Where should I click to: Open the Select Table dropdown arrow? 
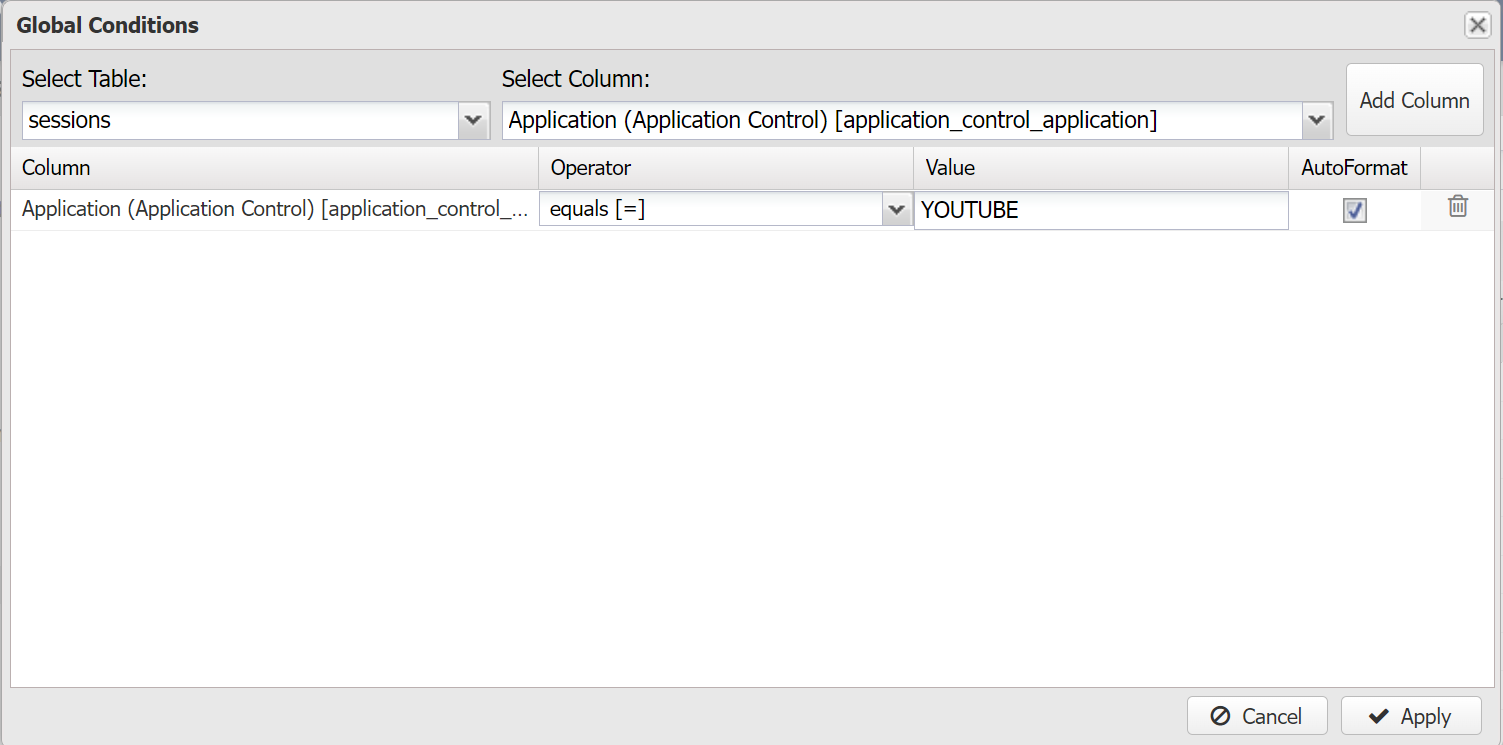pos(473,120)
